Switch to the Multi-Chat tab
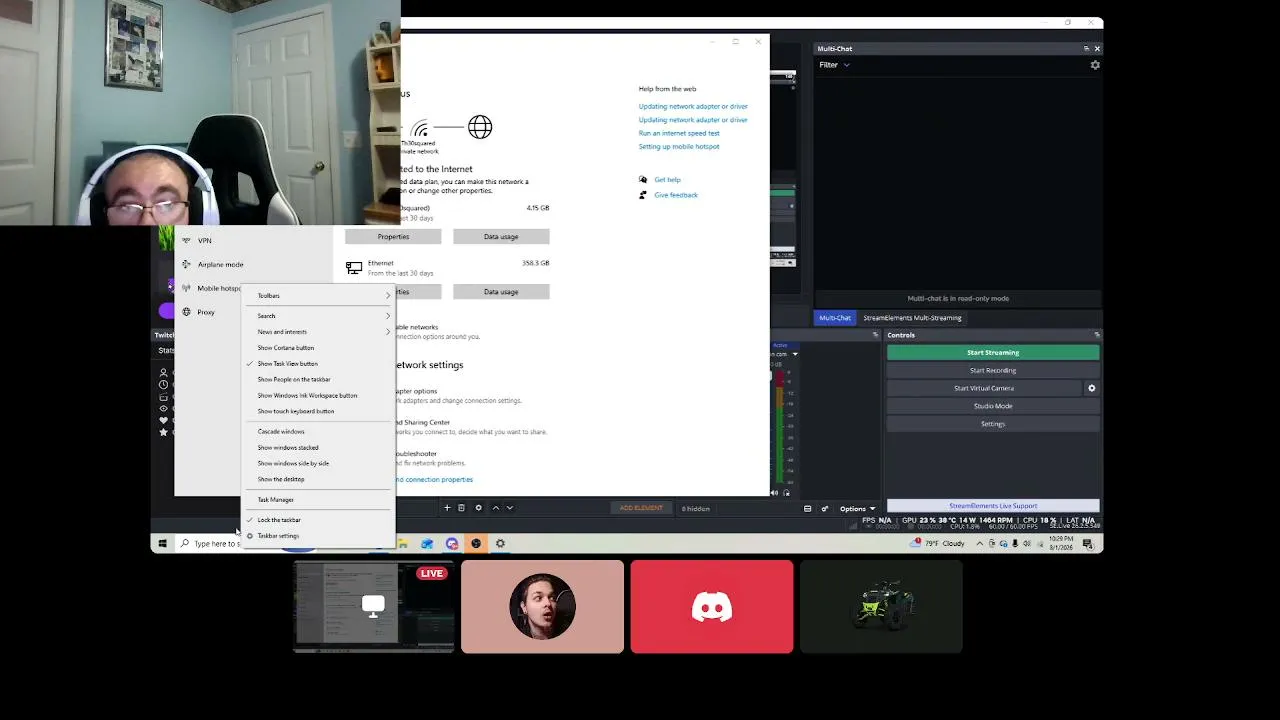The image size is (1280, 720). (x=835, y=318)
